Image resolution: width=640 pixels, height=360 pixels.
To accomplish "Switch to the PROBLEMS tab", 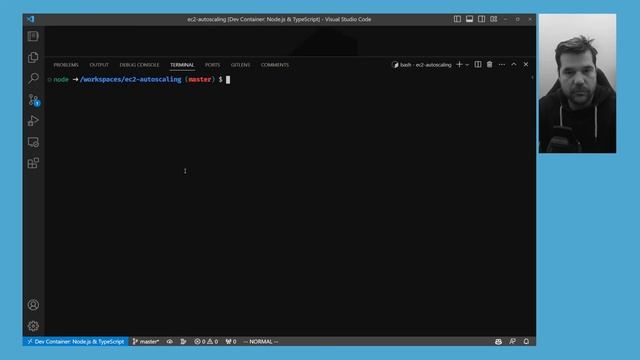I will (x=66, y=65).
